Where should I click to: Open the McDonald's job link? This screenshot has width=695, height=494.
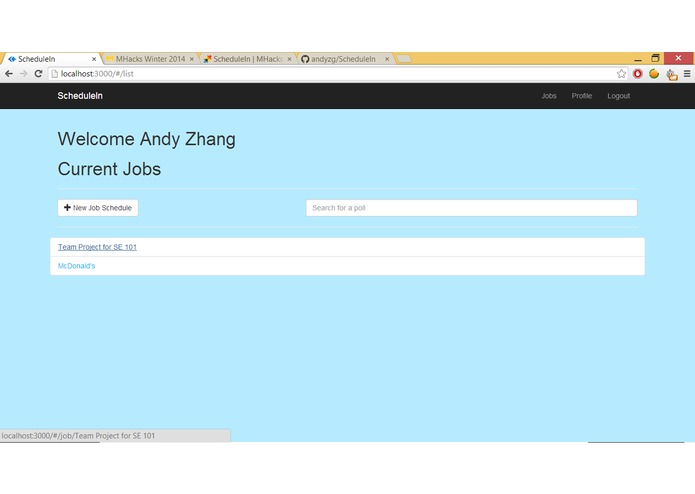tap(76, 266)
